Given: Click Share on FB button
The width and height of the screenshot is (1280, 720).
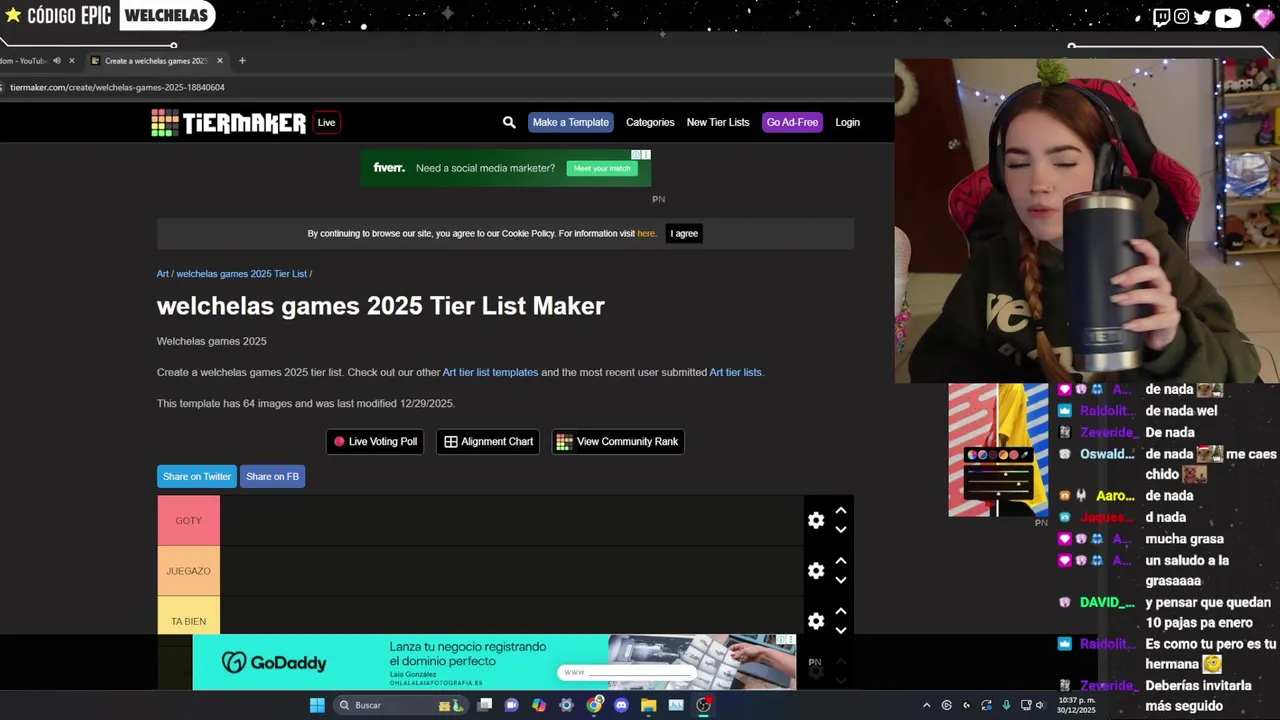Looking at the screenshot, I should pos(272,476).
